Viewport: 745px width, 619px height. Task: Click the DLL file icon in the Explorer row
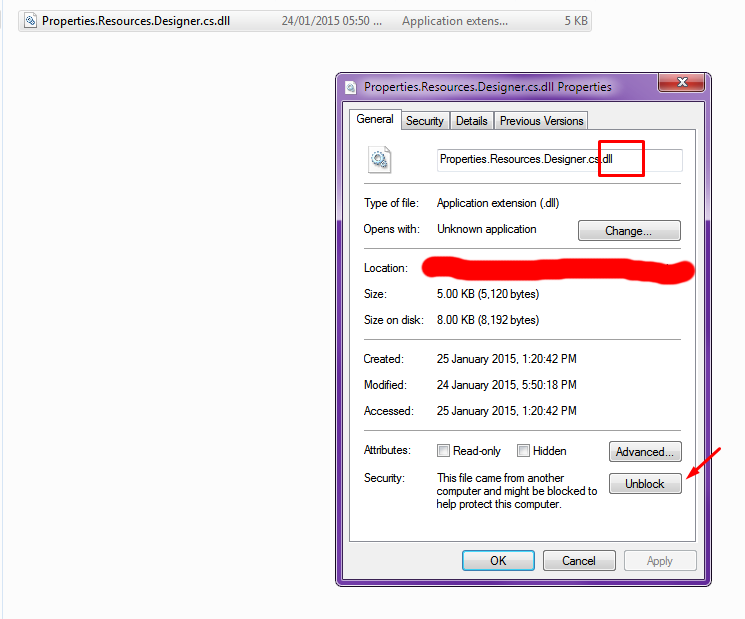(30, 21)
